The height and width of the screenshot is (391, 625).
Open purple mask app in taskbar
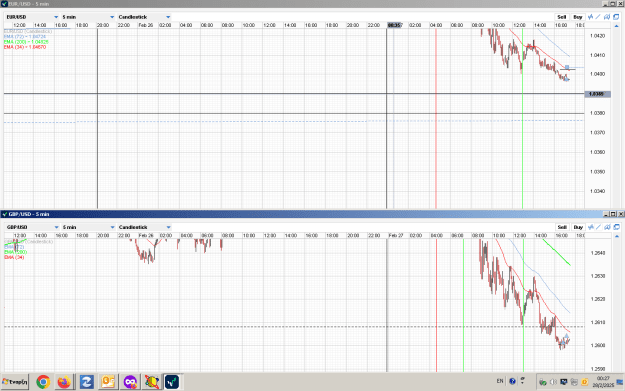130,382
